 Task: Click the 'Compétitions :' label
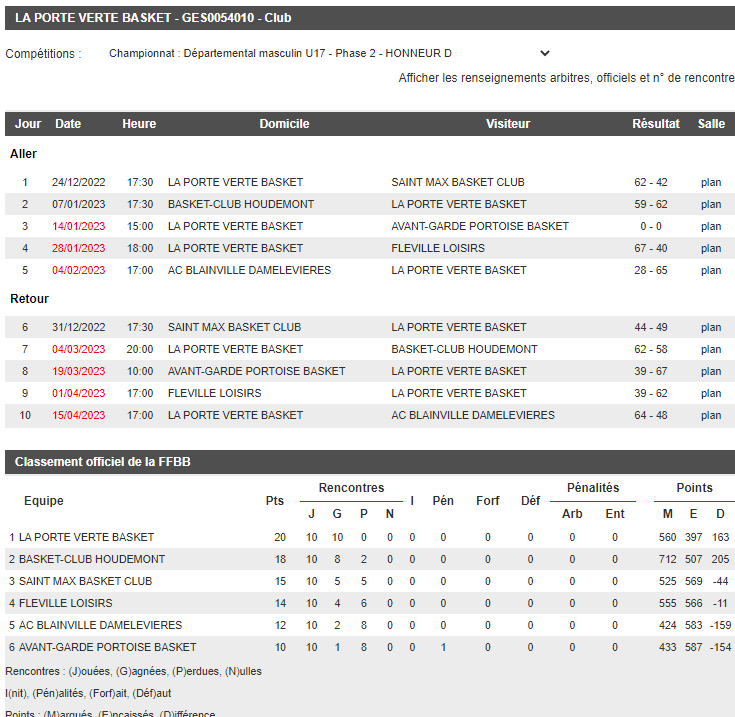pos(43,54)
